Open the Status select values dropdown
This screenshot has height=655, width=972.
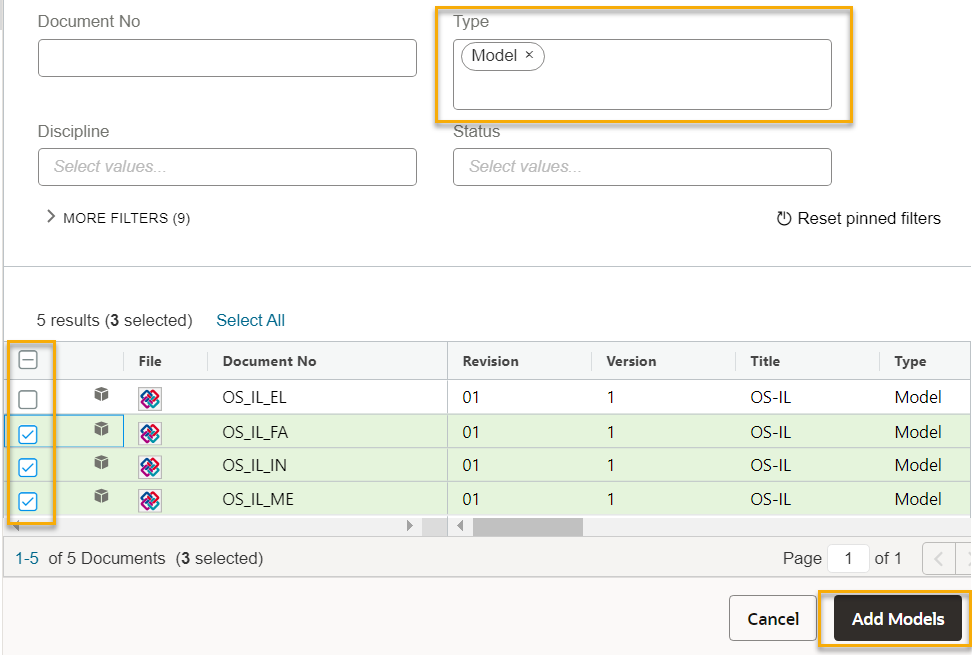[642, 167]
